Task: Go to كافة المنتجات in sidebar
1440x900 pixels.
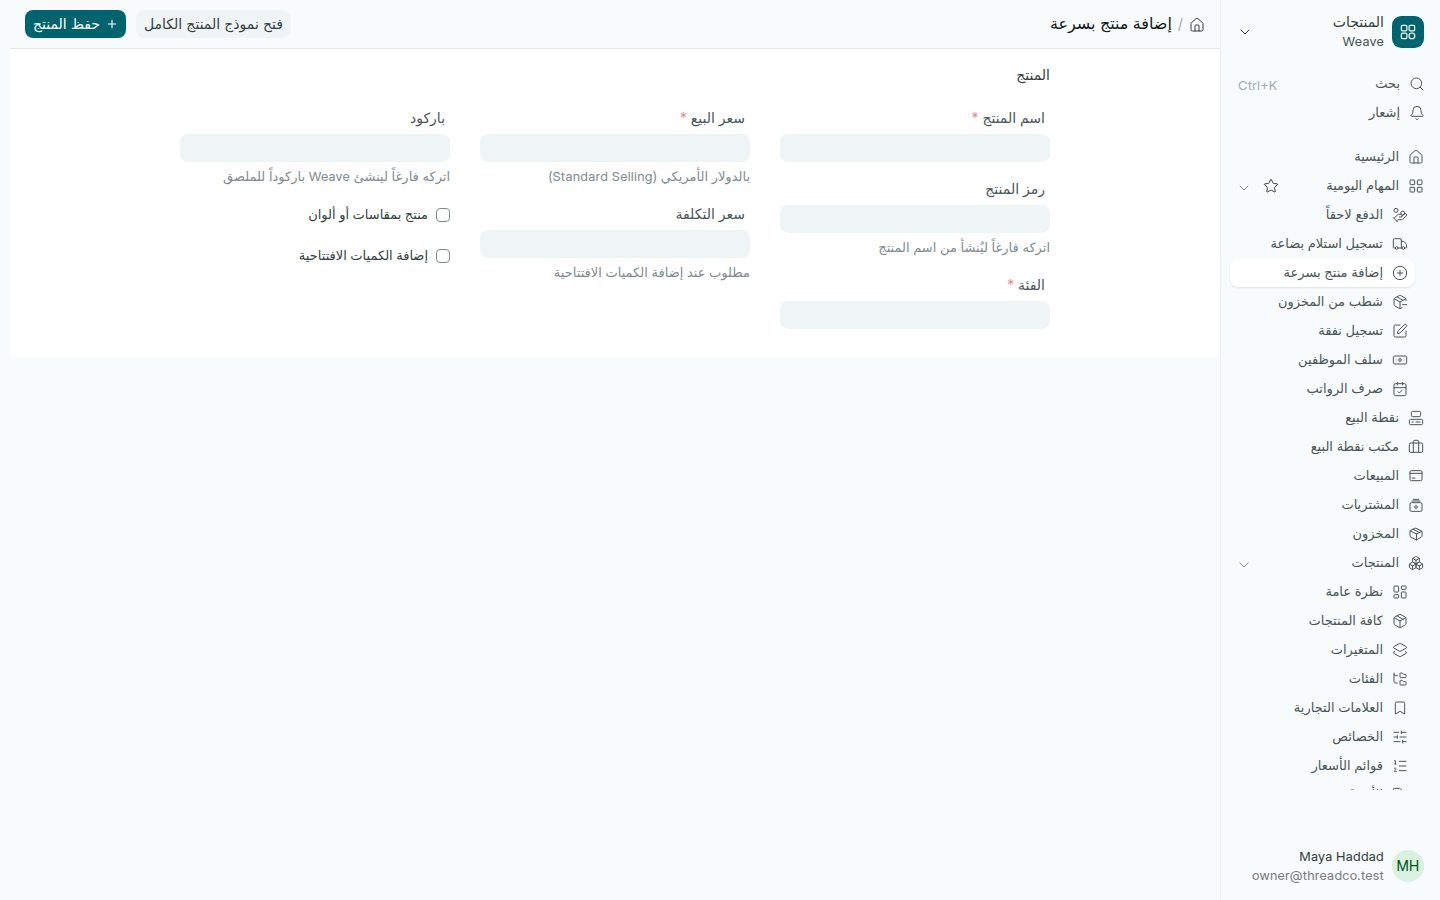Action: click(1322, 621)
